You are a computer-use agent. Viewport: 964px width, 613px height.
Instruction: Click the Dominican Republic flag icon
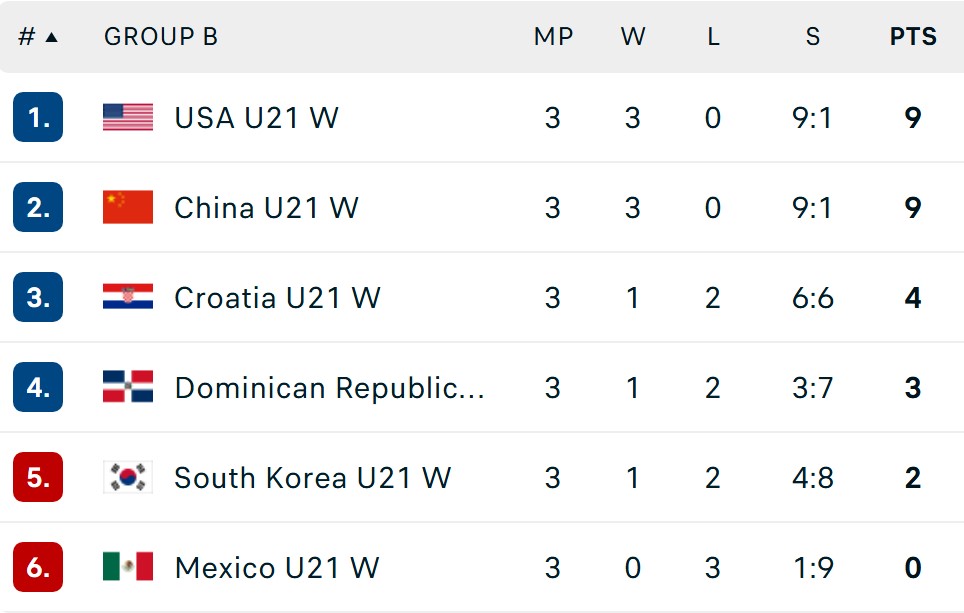[x=128, y=386]
